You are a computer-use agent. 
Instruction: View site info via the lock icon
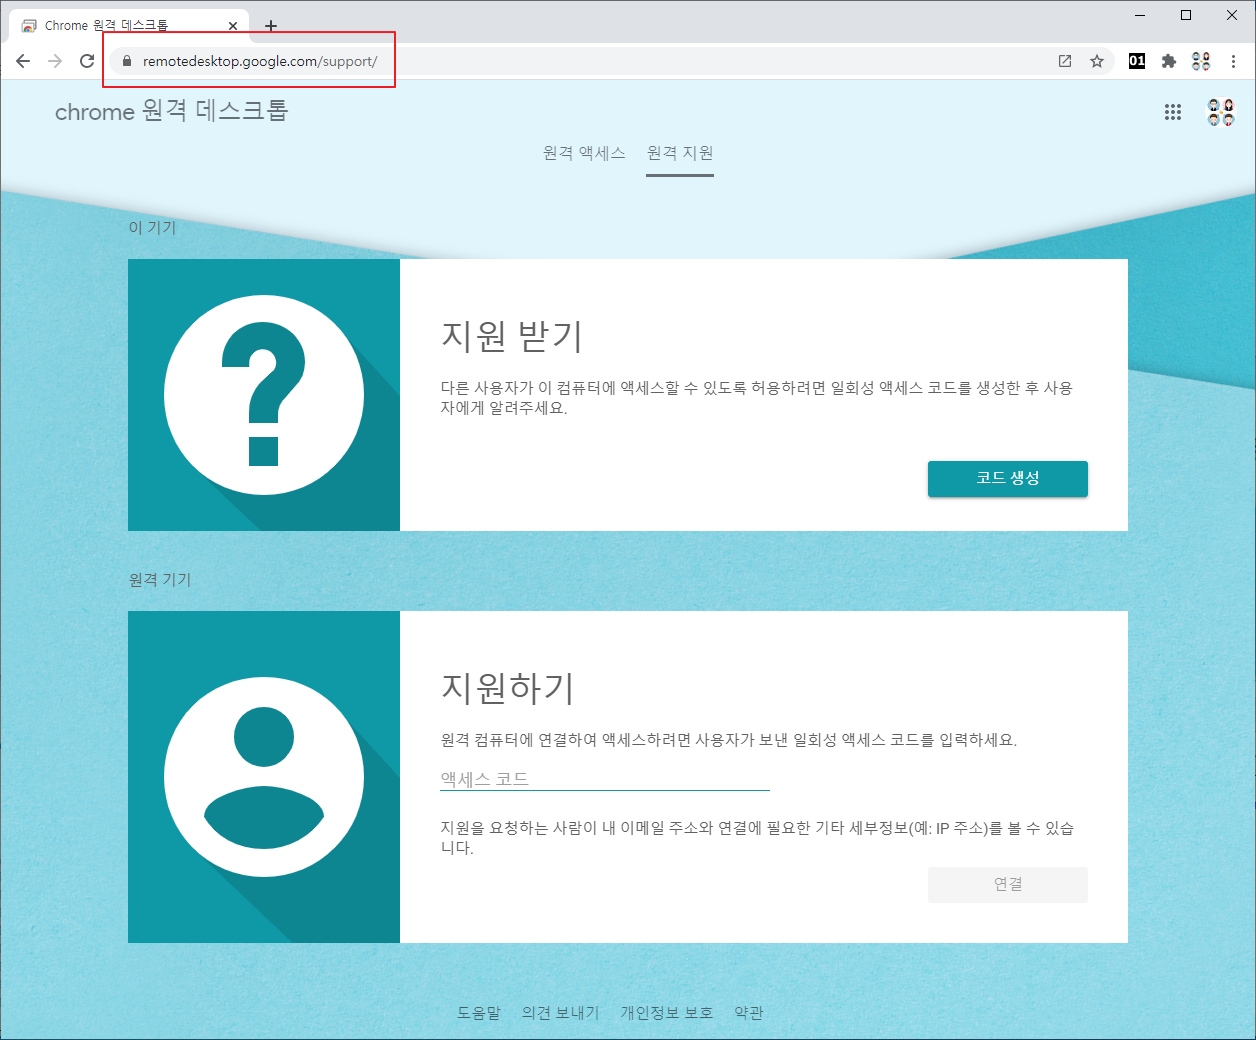pos(126,61)
